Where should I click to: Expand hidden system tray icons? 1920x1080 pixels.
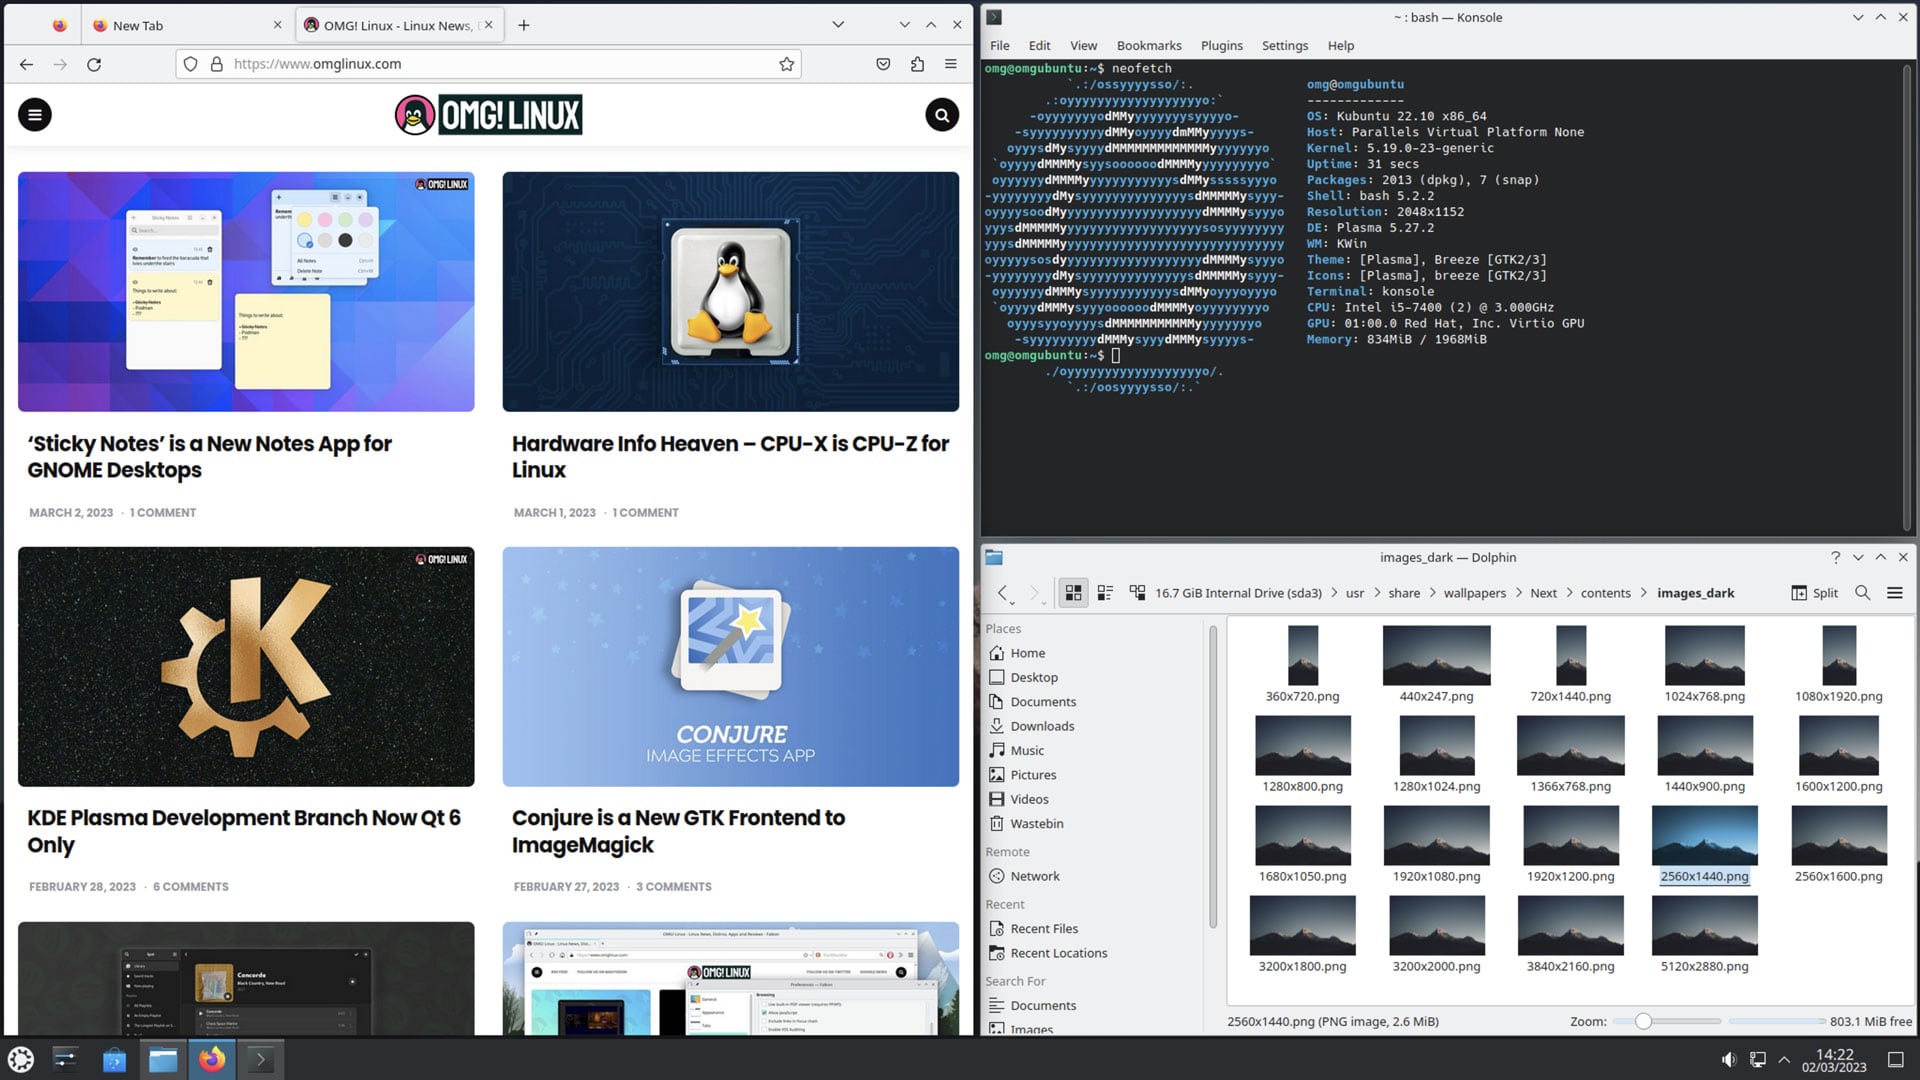pos(1784,1060)
